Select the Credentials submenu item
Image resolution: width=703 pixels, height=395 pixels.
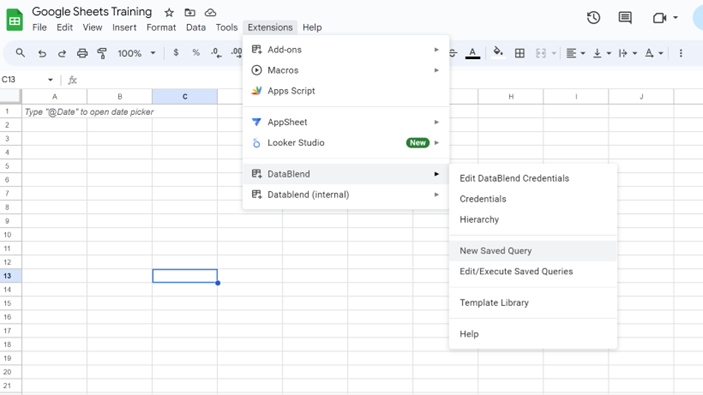(x=533, y=199)
